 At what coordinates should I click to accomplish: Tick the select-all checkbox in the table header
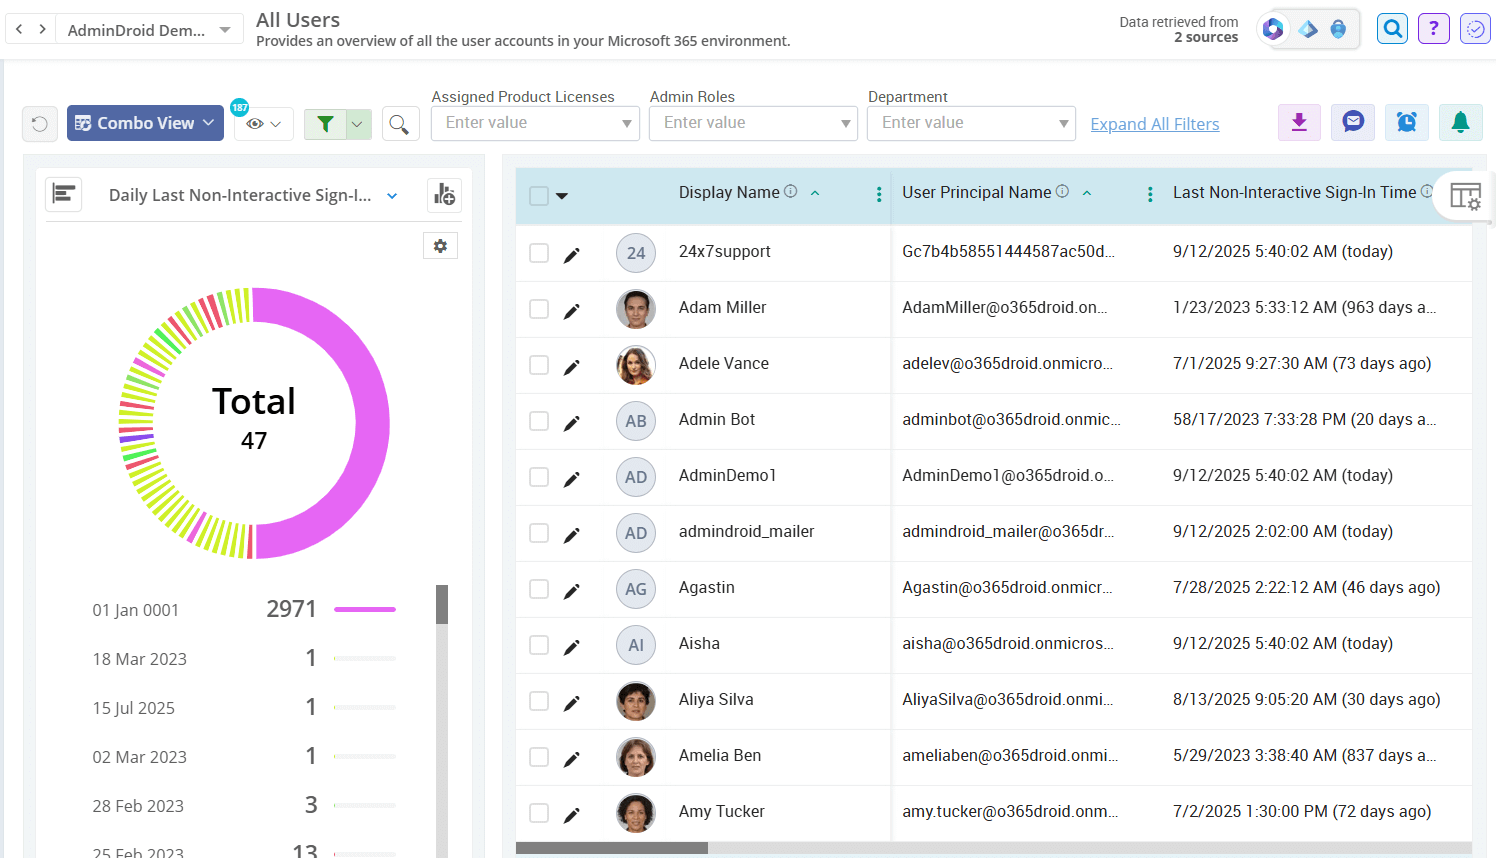click(x=537, y=197)
